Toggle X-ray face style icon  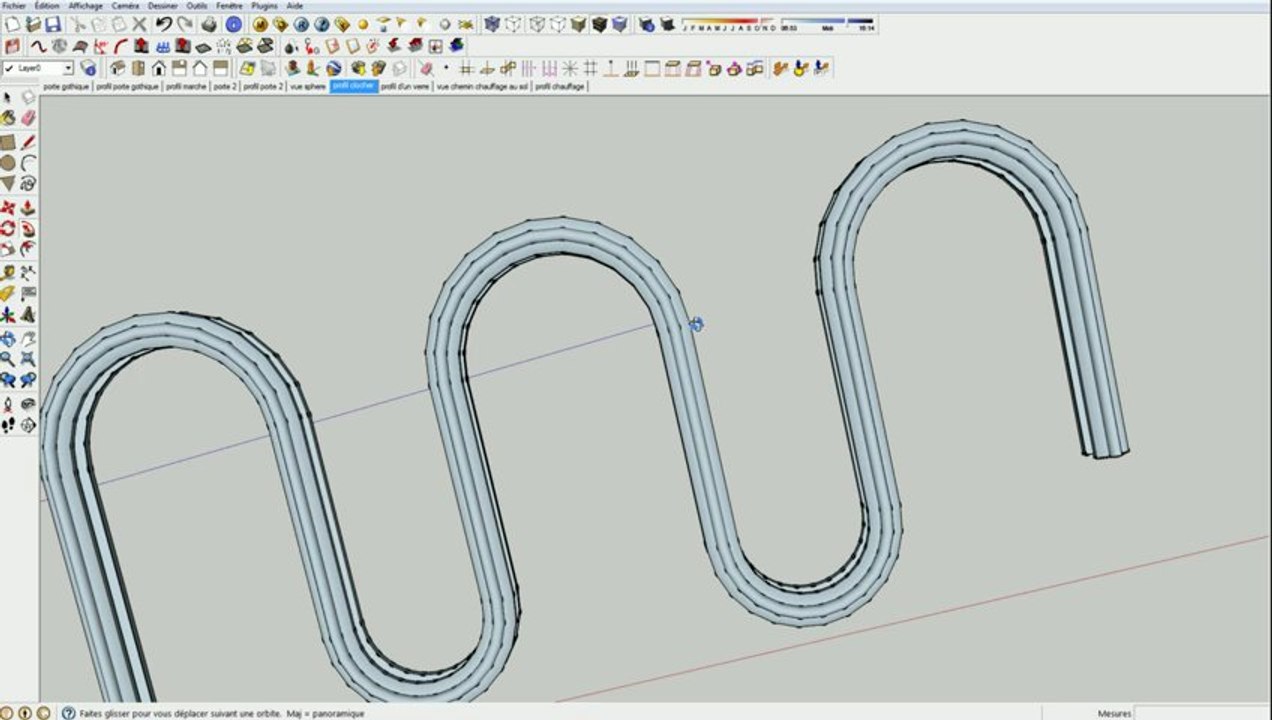click(x=492, y=24)
